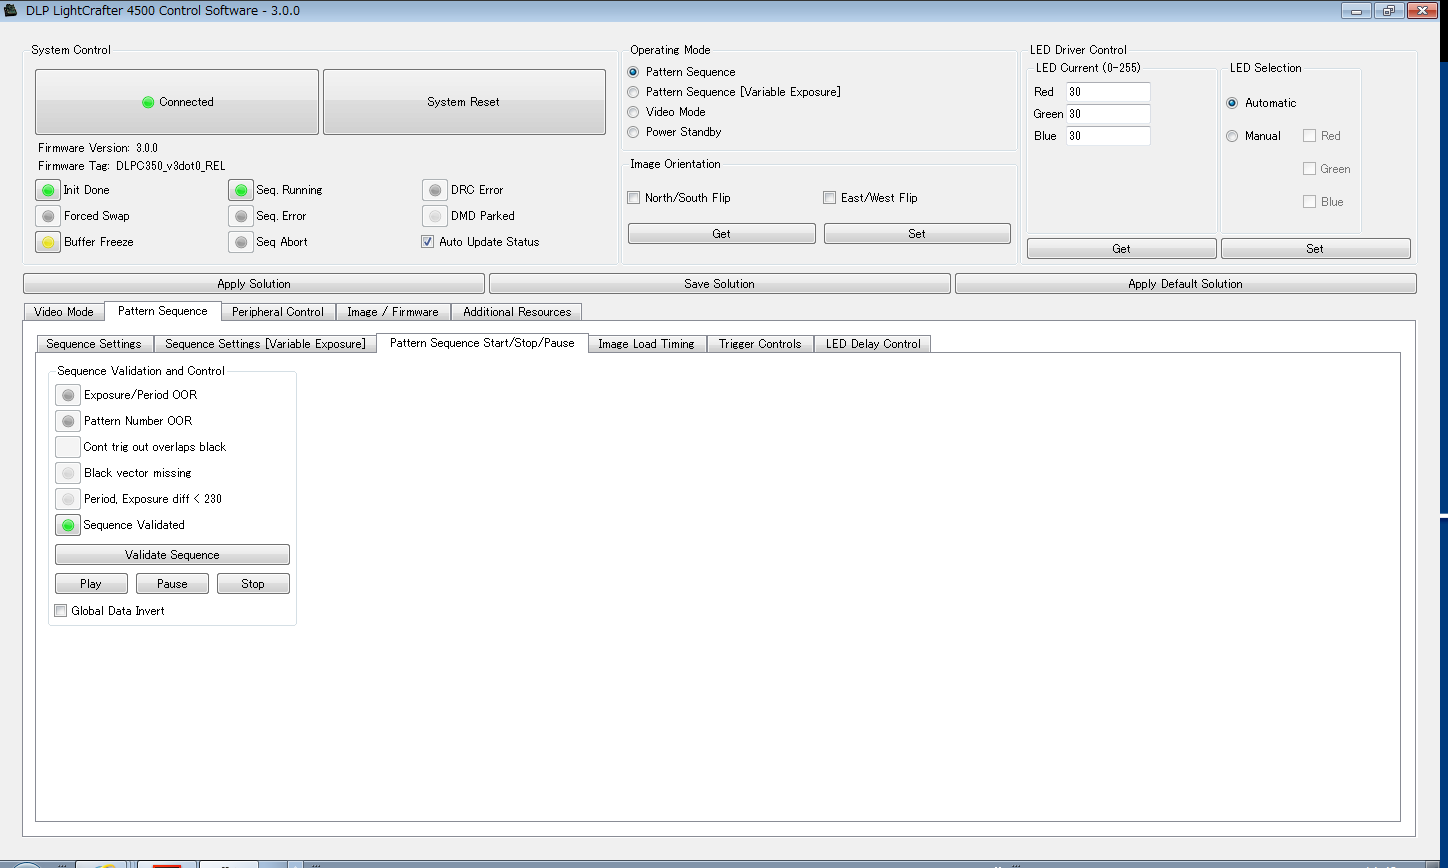Check the Red LED checkbox
This screenshot has height=868, width=1448.
(x=1309, y=136)
